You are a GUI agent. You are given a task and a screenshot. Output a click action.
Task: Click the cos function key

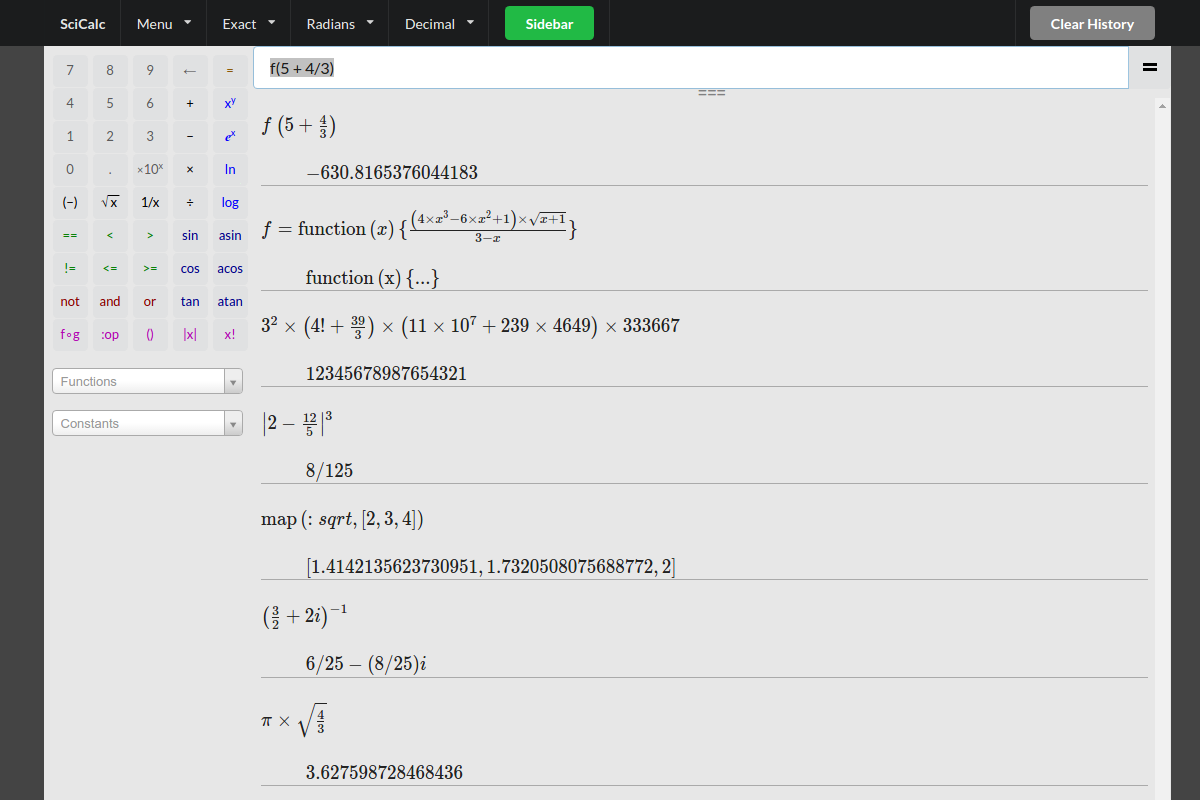(x=190, y=269)
